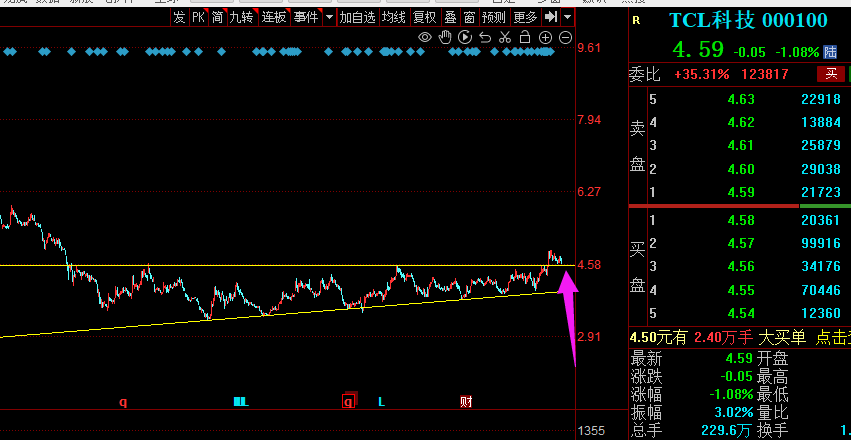Click the red 123817 委差 value
This screenshot has height=440, width=851.
click(764, 74)
